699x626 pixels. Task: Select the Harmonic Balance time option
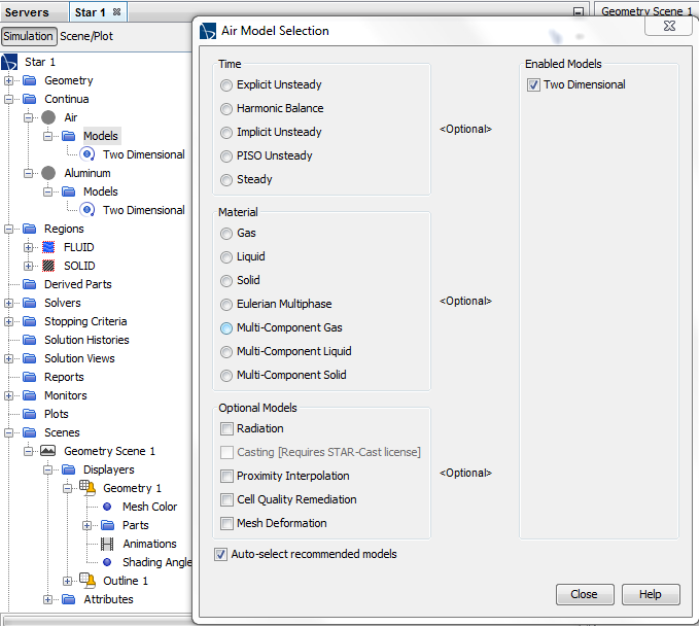tap(226, 109)
